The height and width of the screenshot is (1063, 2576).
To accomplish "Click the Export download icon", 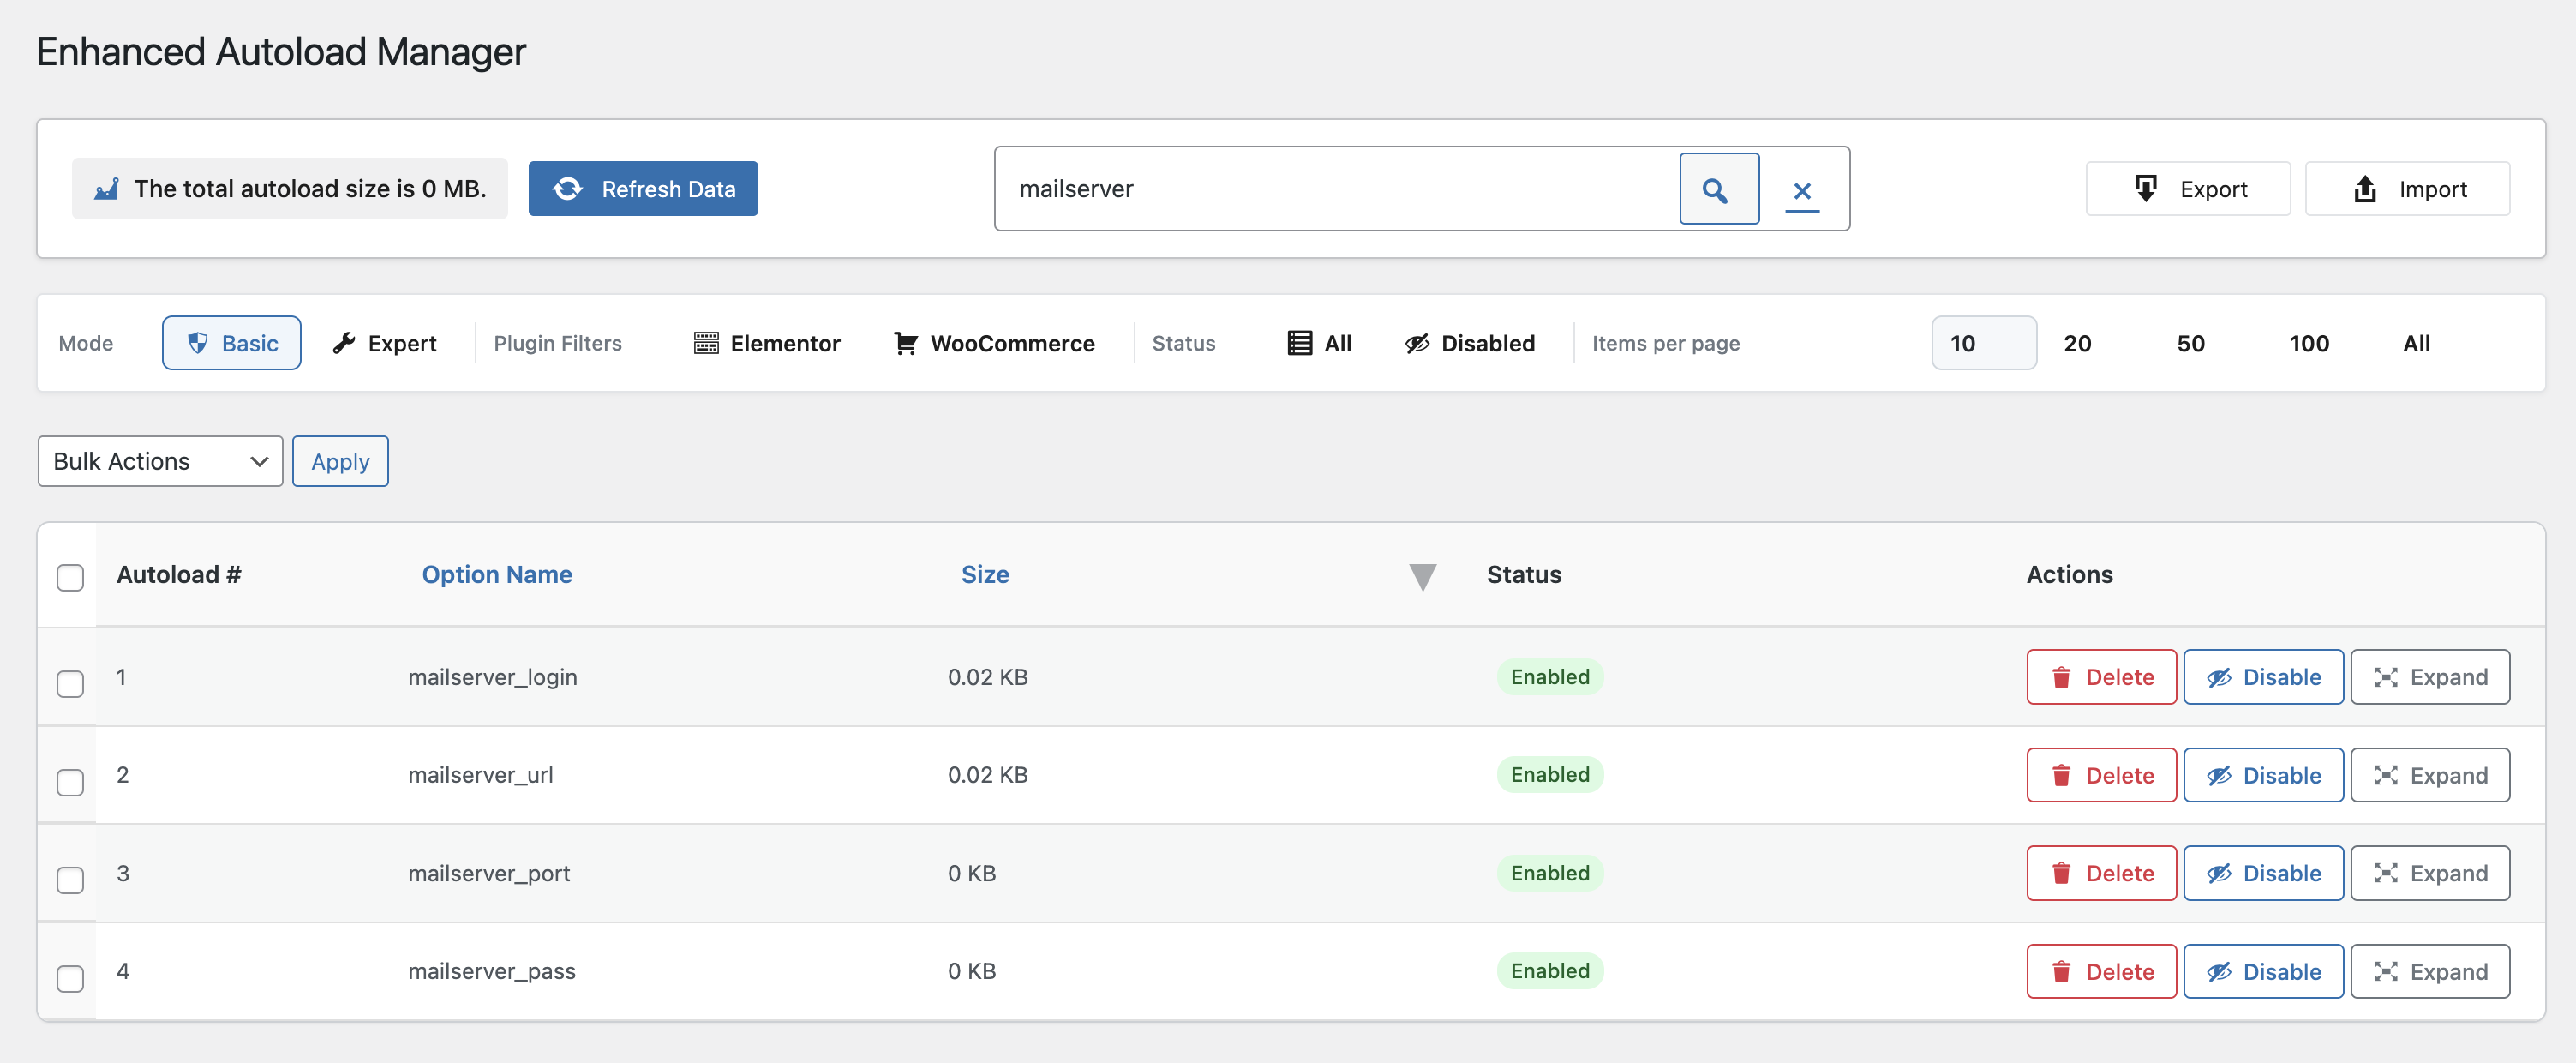I will click(2146, 188).
